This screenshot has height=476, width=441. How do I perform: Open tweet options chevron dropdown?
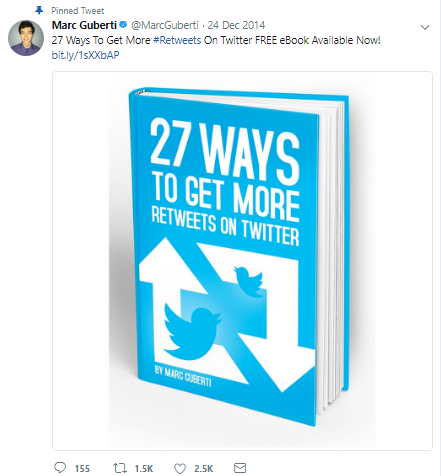(425, 27)
